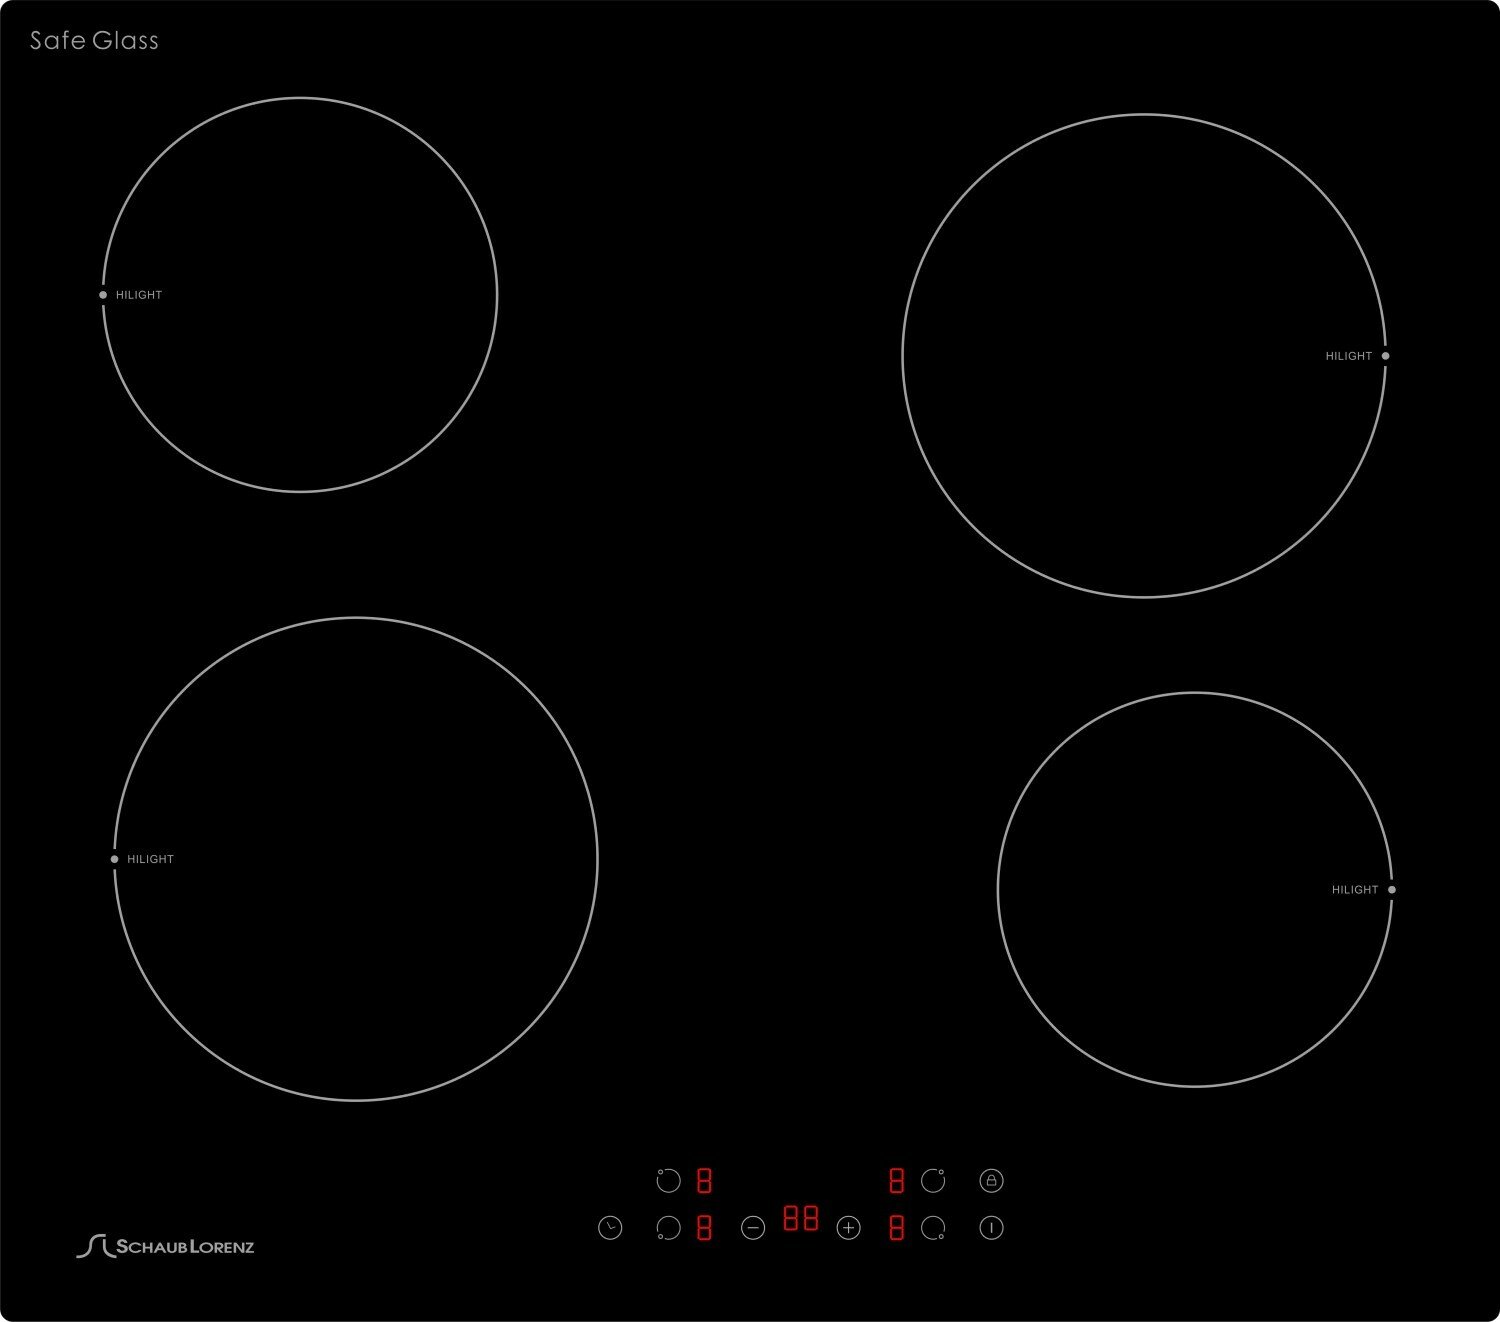Tap the minus button to decrease power
The height and width of the screenshot is (1322, 1500).
click(x=753, y=1227)
